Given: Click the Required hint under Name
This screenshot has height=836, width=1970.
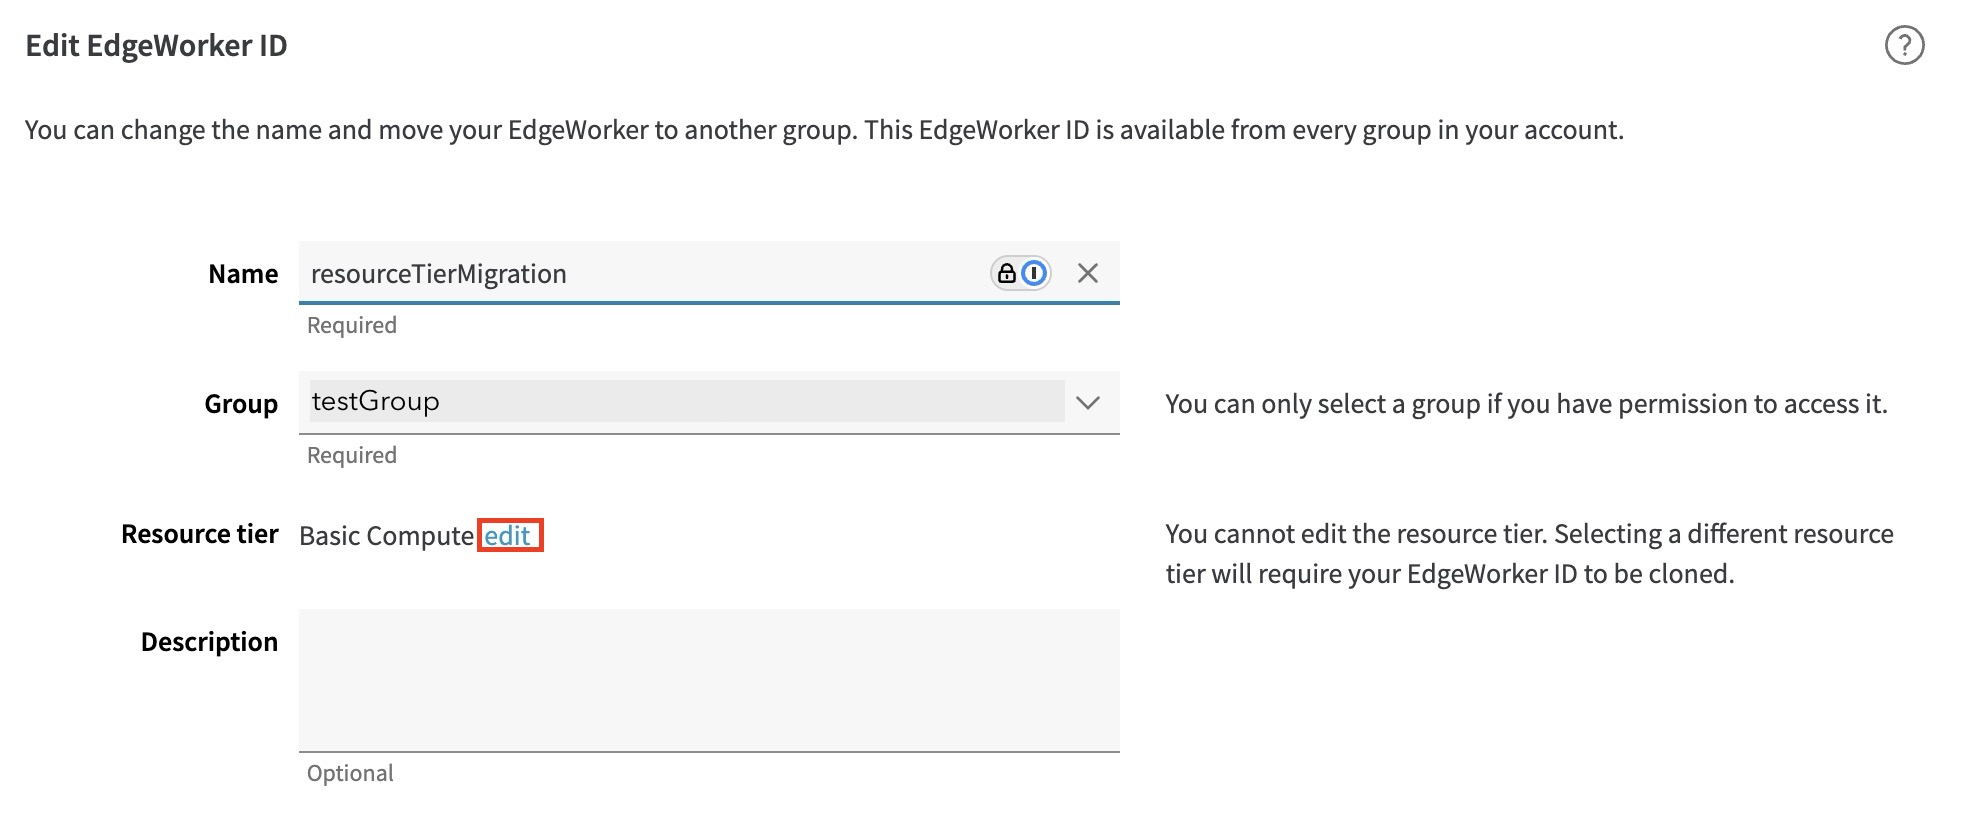Looking at the screenshot, I should click(352, 325).
